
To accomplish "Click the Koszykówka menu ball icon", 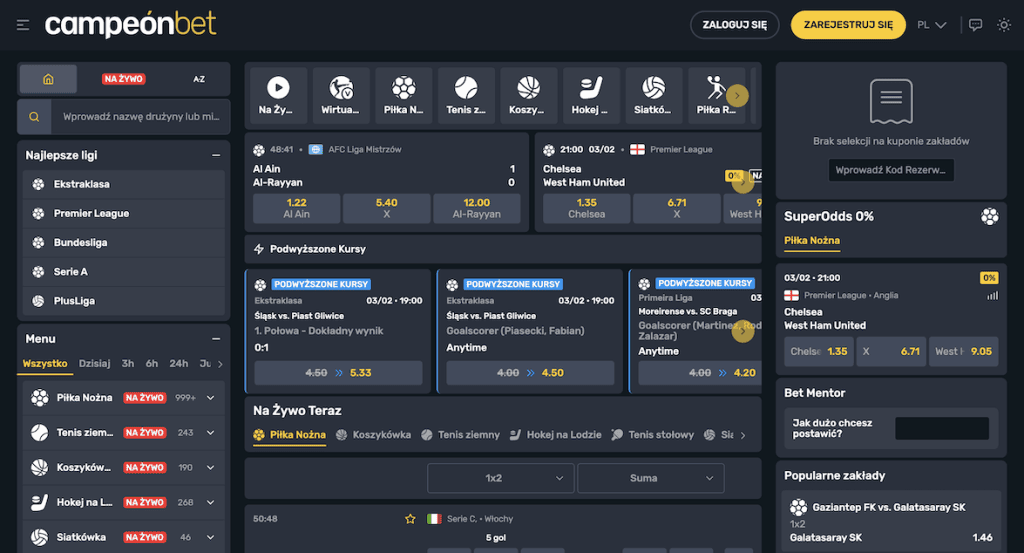I will click(x=40, y=467).
